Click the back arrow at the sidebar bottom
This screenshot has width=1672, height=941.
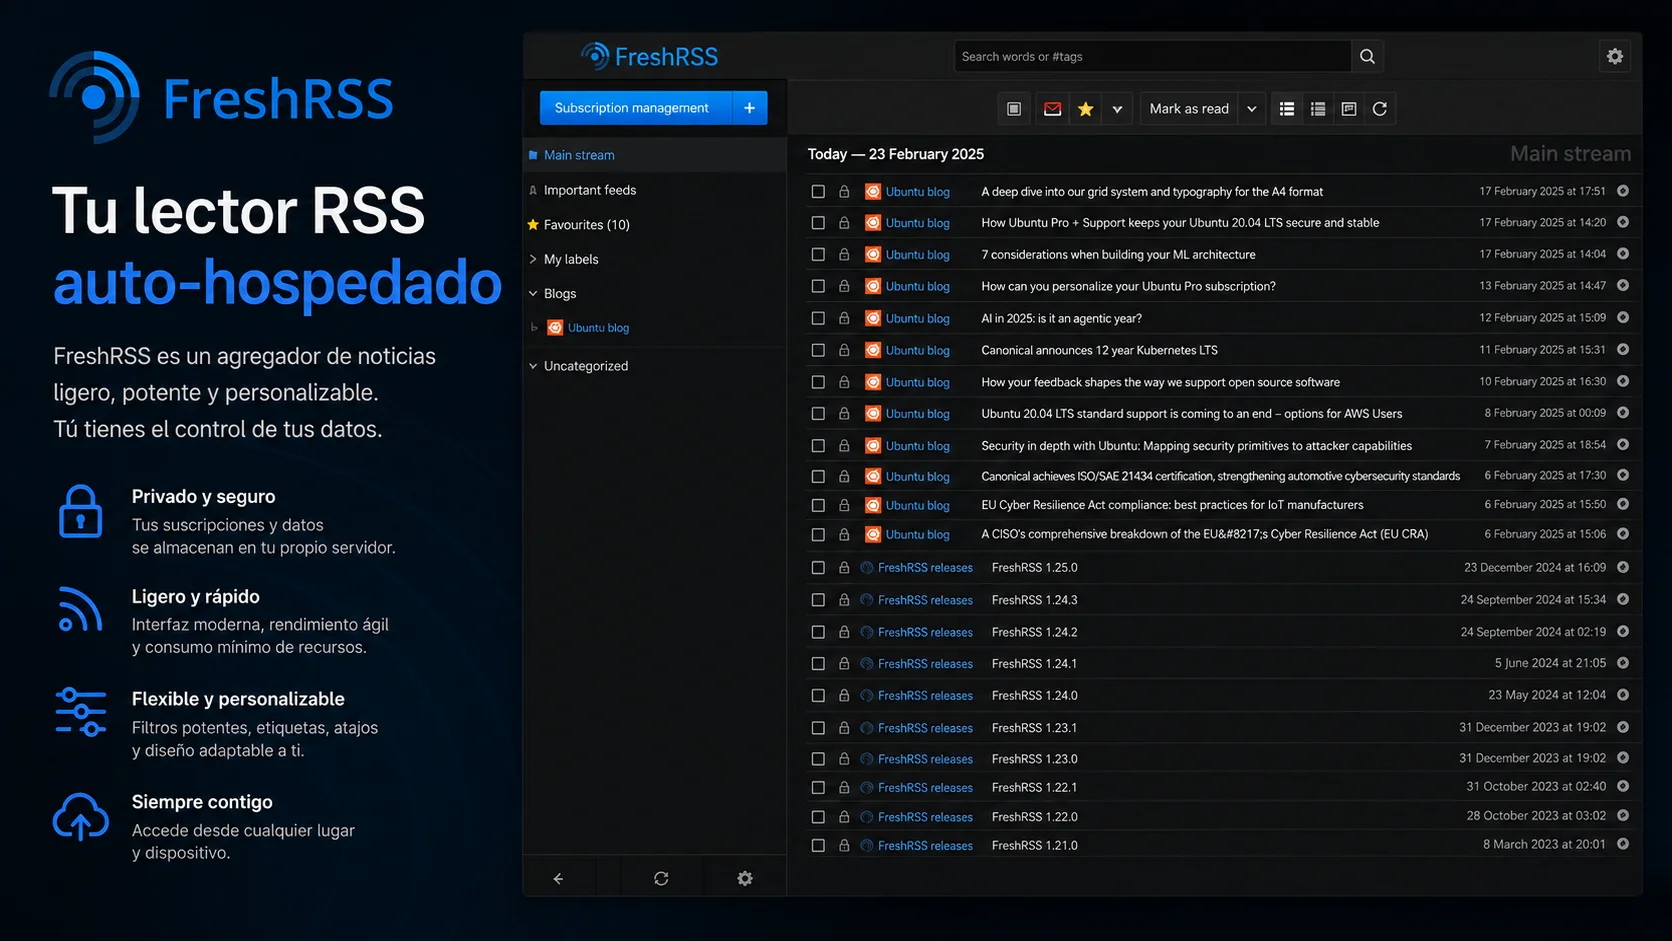tap(558, 879)
